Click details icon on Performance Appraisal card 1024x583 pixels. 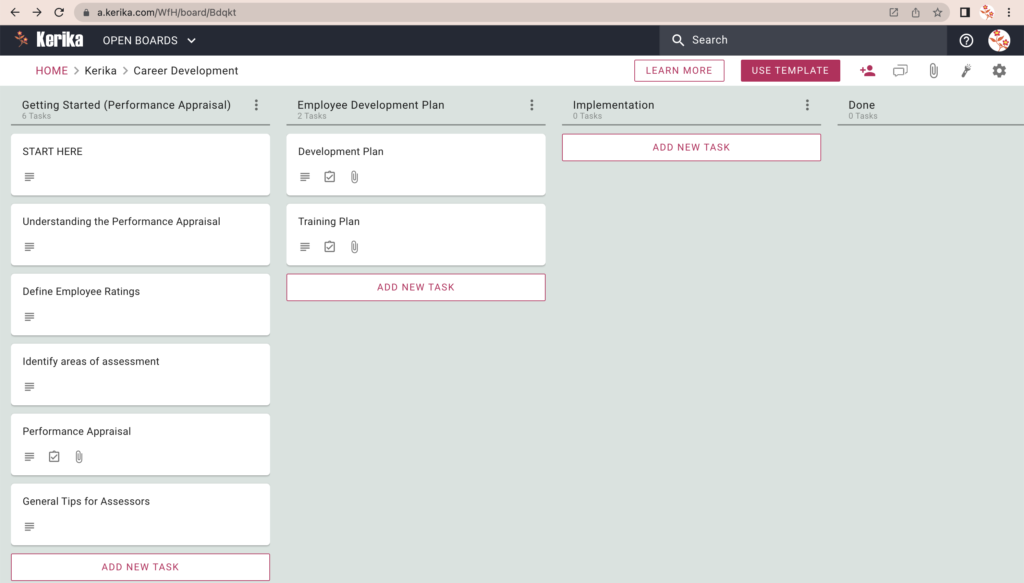[x=29, y=457]
